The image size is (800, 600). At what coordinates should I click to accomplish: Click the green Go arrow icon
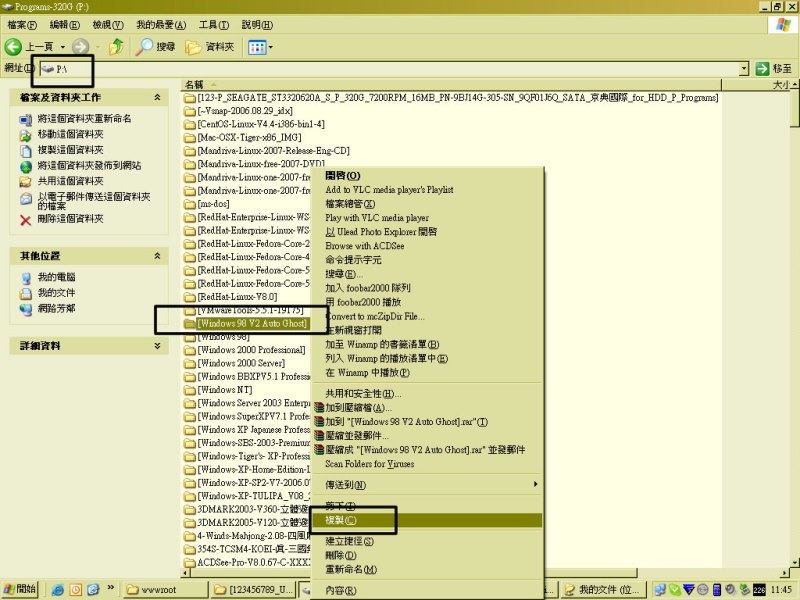click(762, 68)
